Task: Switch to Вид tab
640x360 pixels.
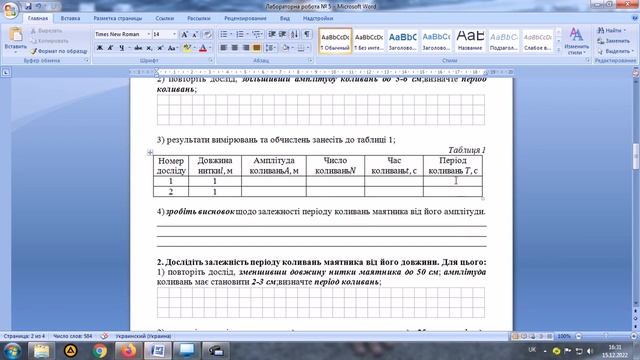Action: click(x=284, y=18)
